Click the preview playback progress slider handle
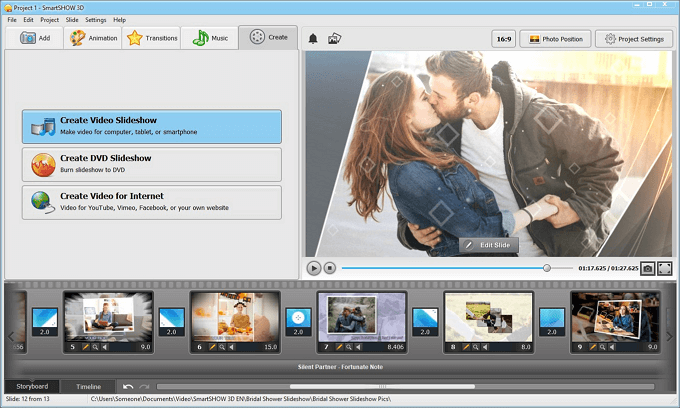 pos(547,268)
